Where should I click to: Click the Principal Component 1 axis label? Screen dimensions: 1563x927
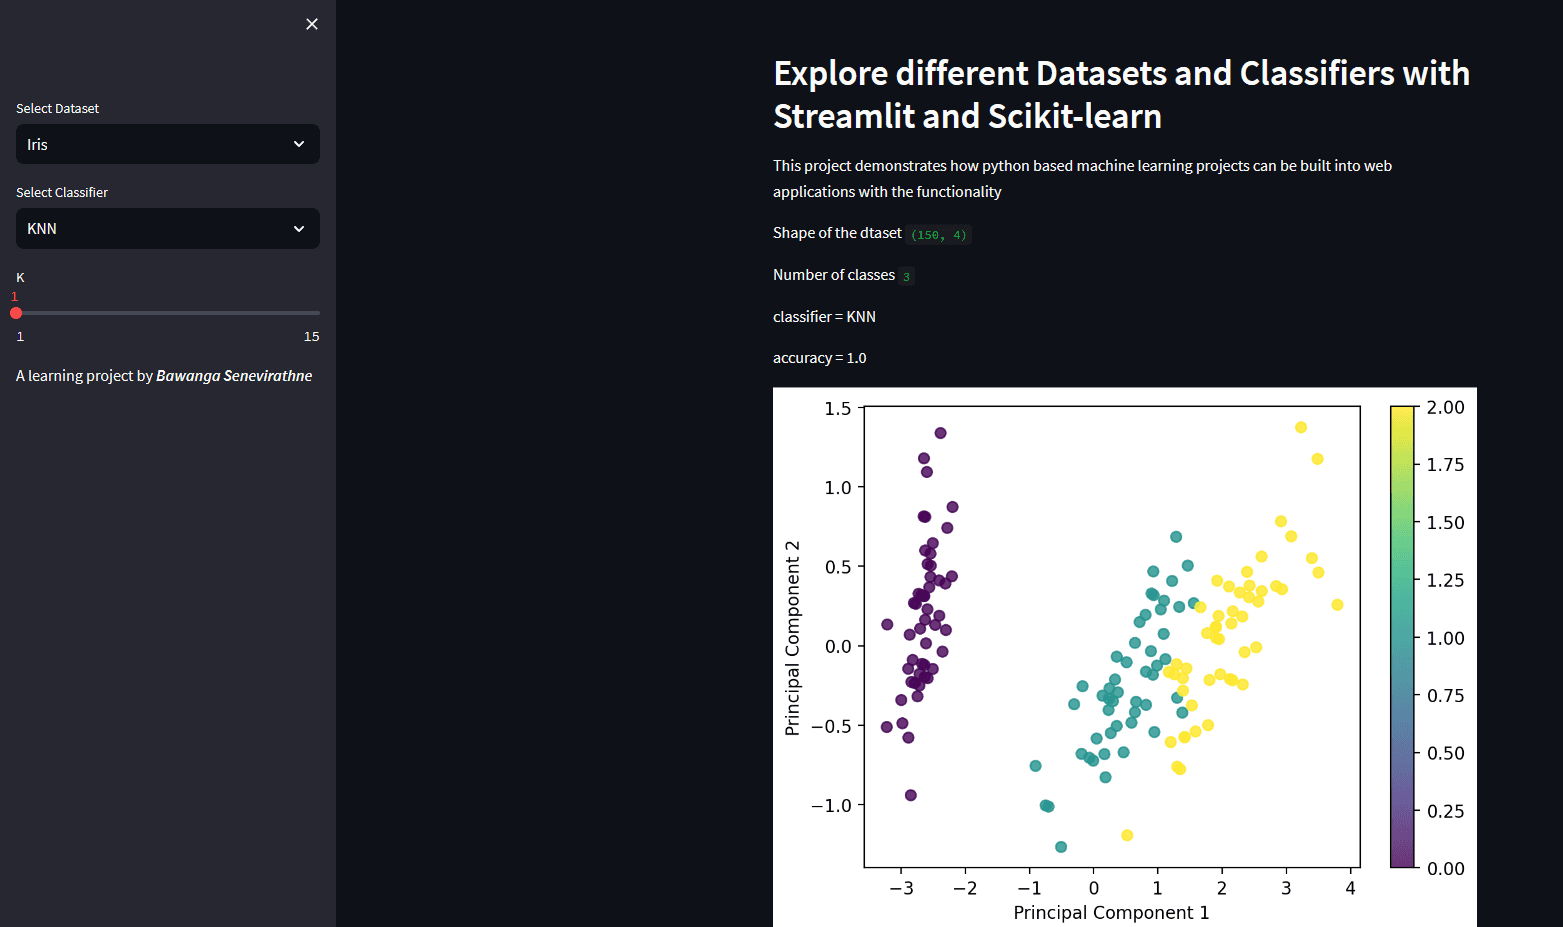[x=1111, y=912]
